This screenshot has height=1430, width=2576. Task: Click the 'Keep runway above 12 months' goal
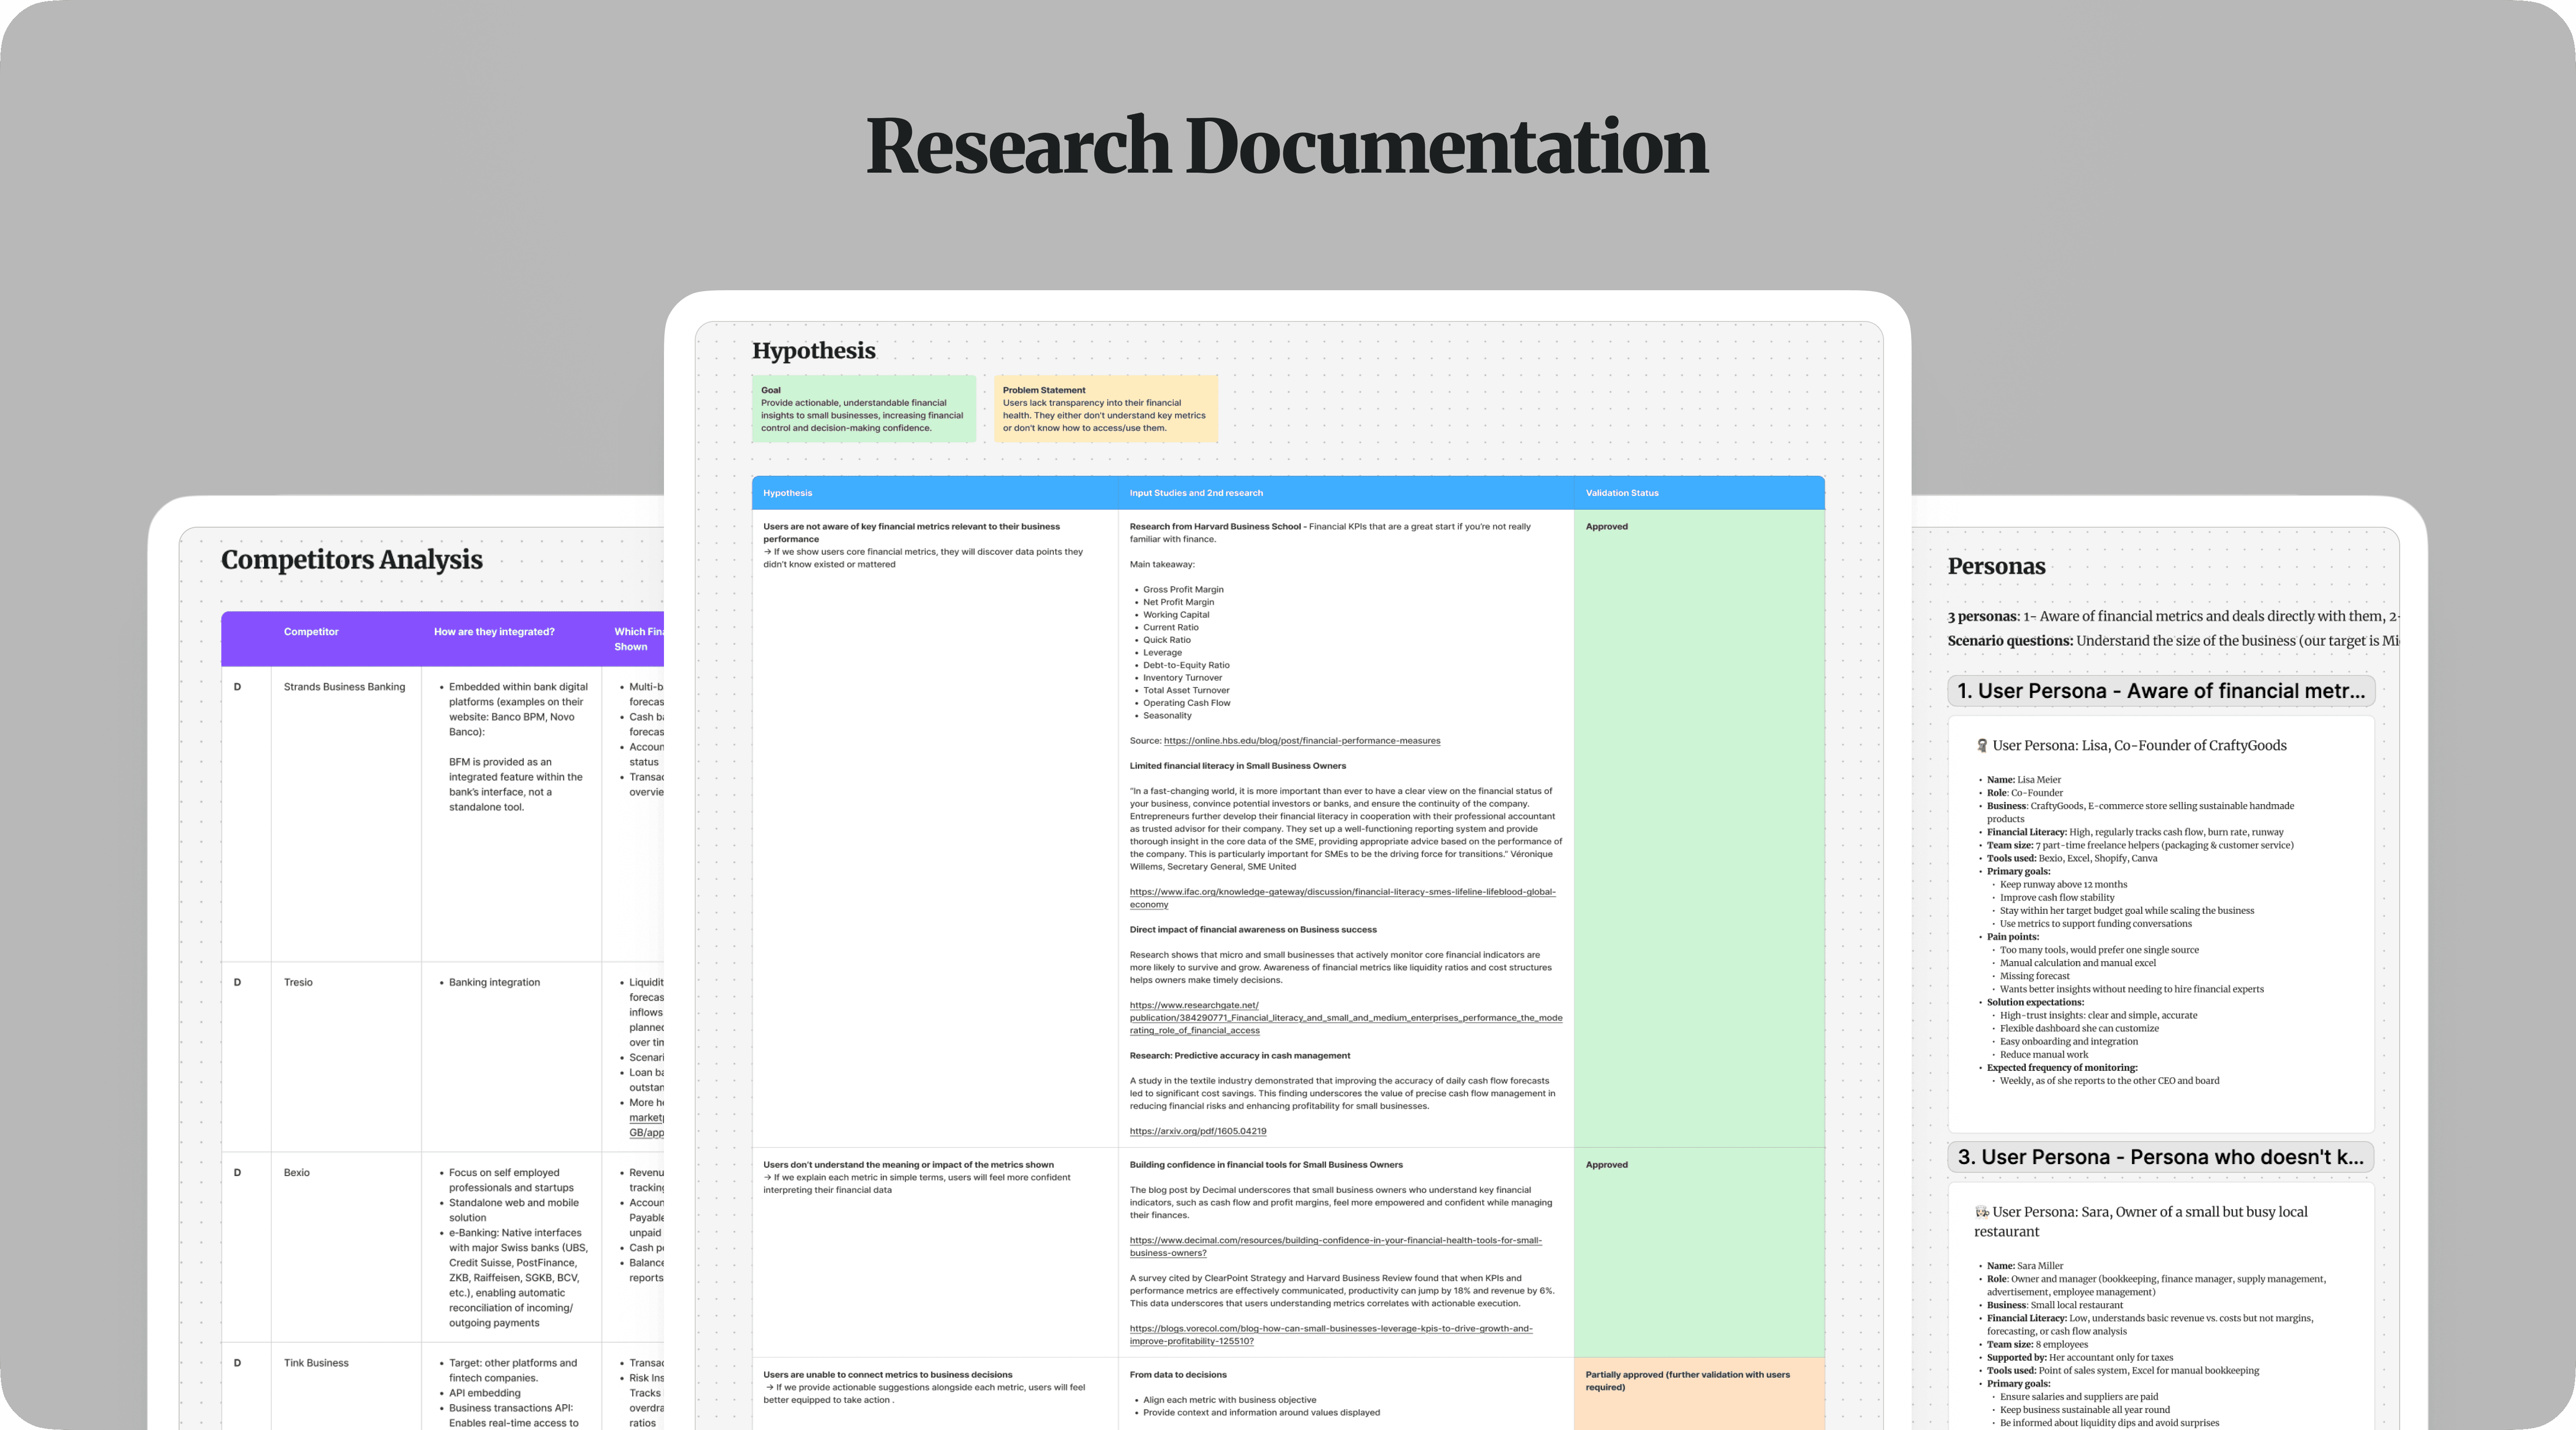point(2063,885)
